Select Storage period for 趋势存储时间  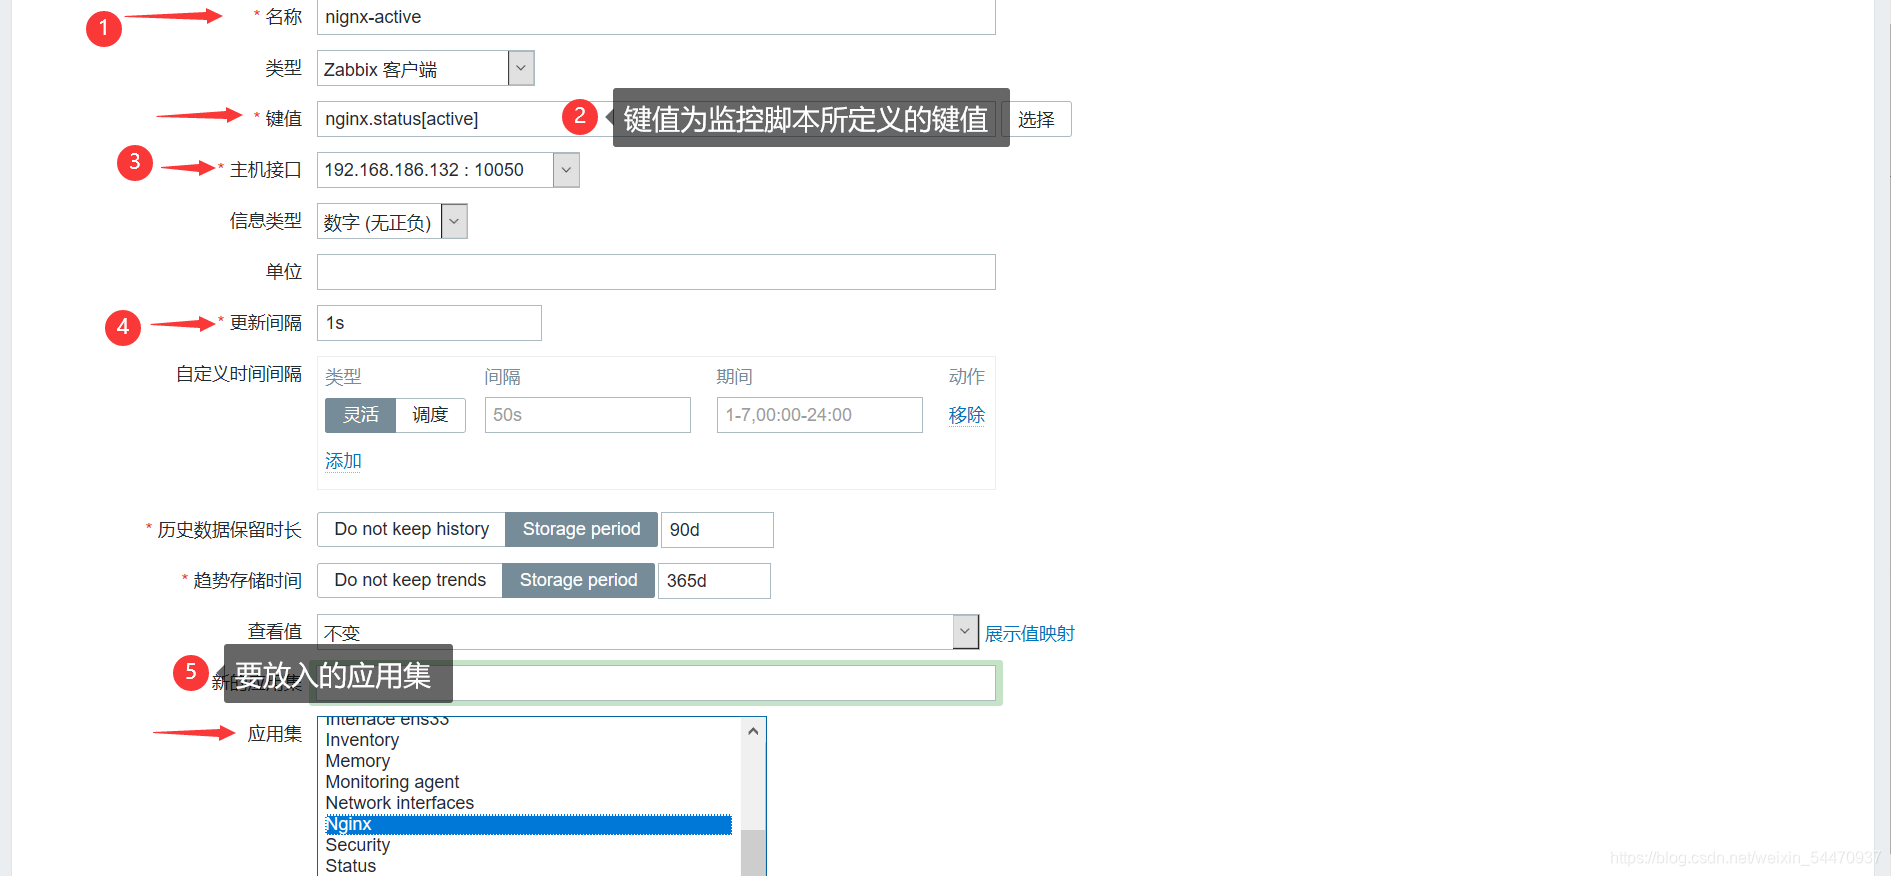tap(579, 580)
